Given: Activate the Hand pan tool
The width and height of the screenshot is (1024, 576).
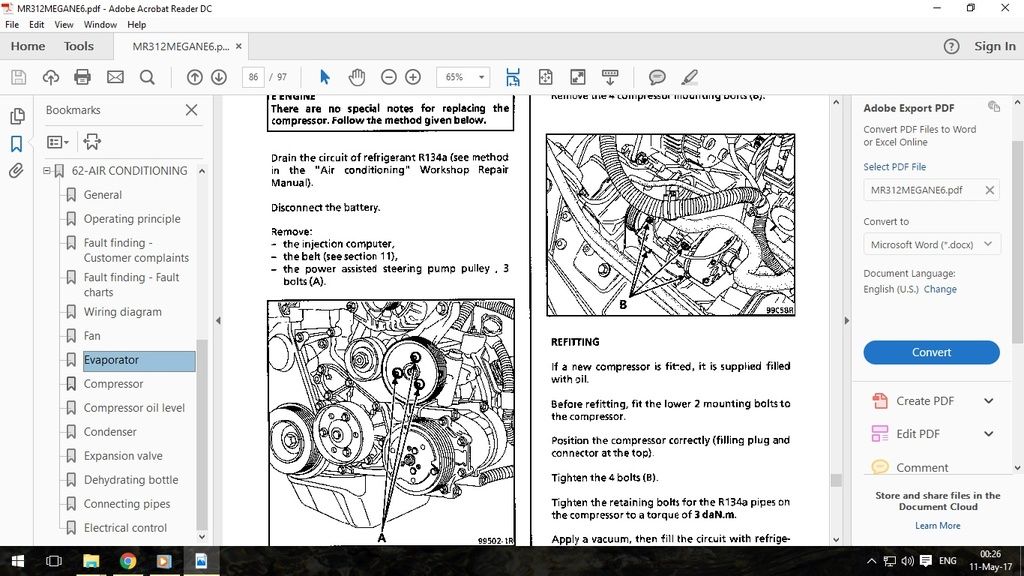Looking at the screenshot, I should click(357, 77).
